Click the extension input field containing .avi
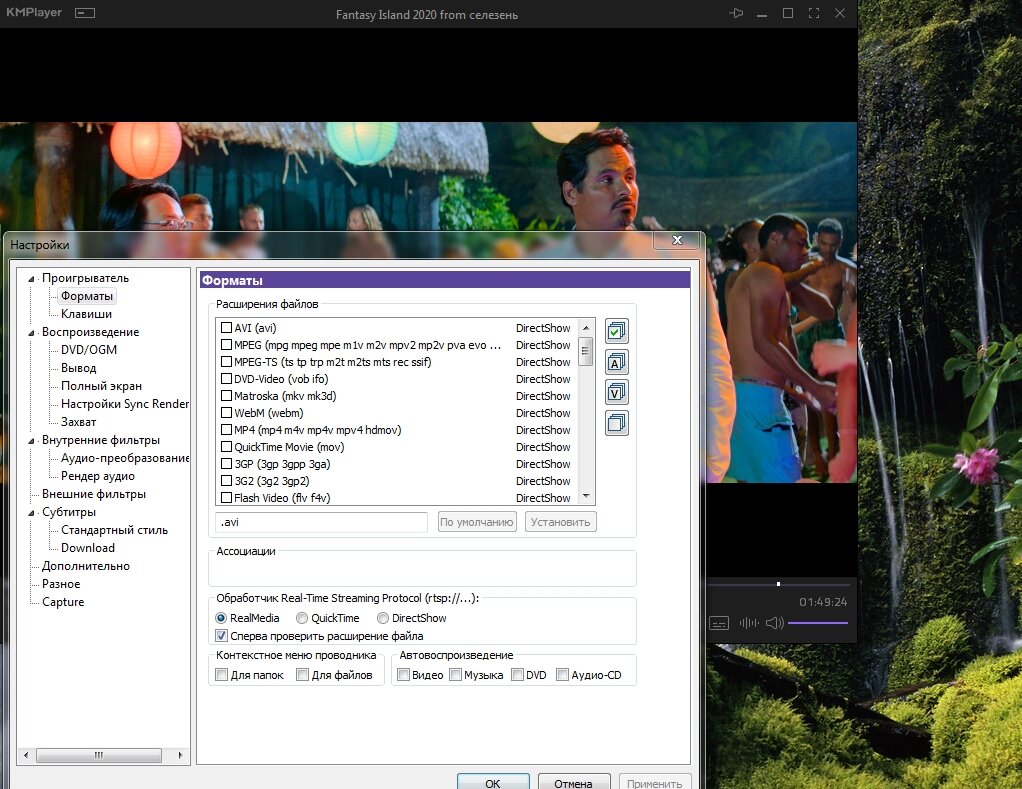 coord(321,522)
